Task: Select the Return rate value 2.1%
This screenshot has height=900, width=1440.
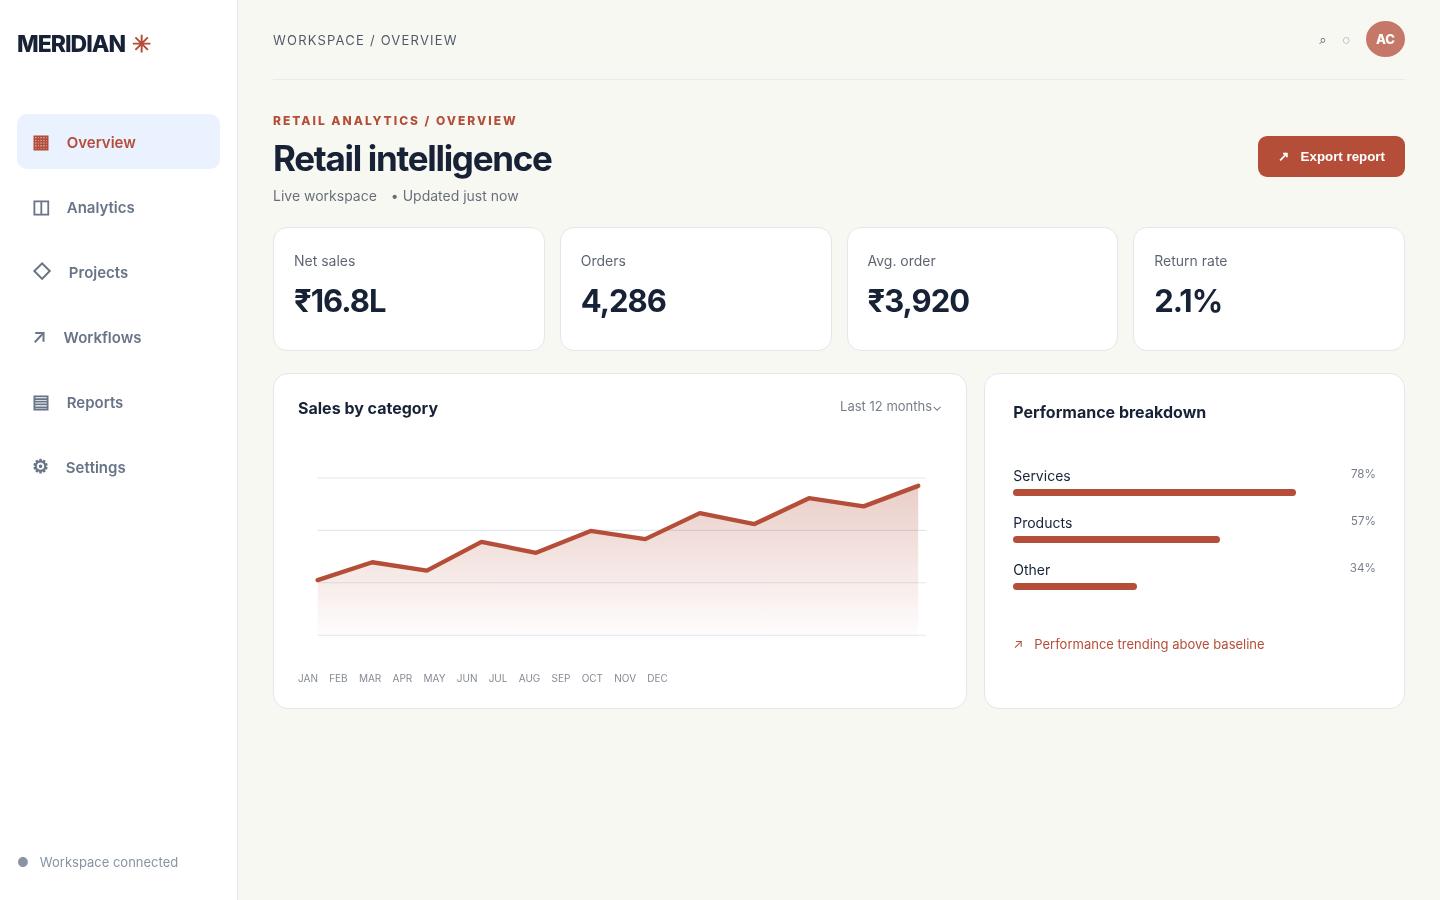Action: [x=1188, y=301]
